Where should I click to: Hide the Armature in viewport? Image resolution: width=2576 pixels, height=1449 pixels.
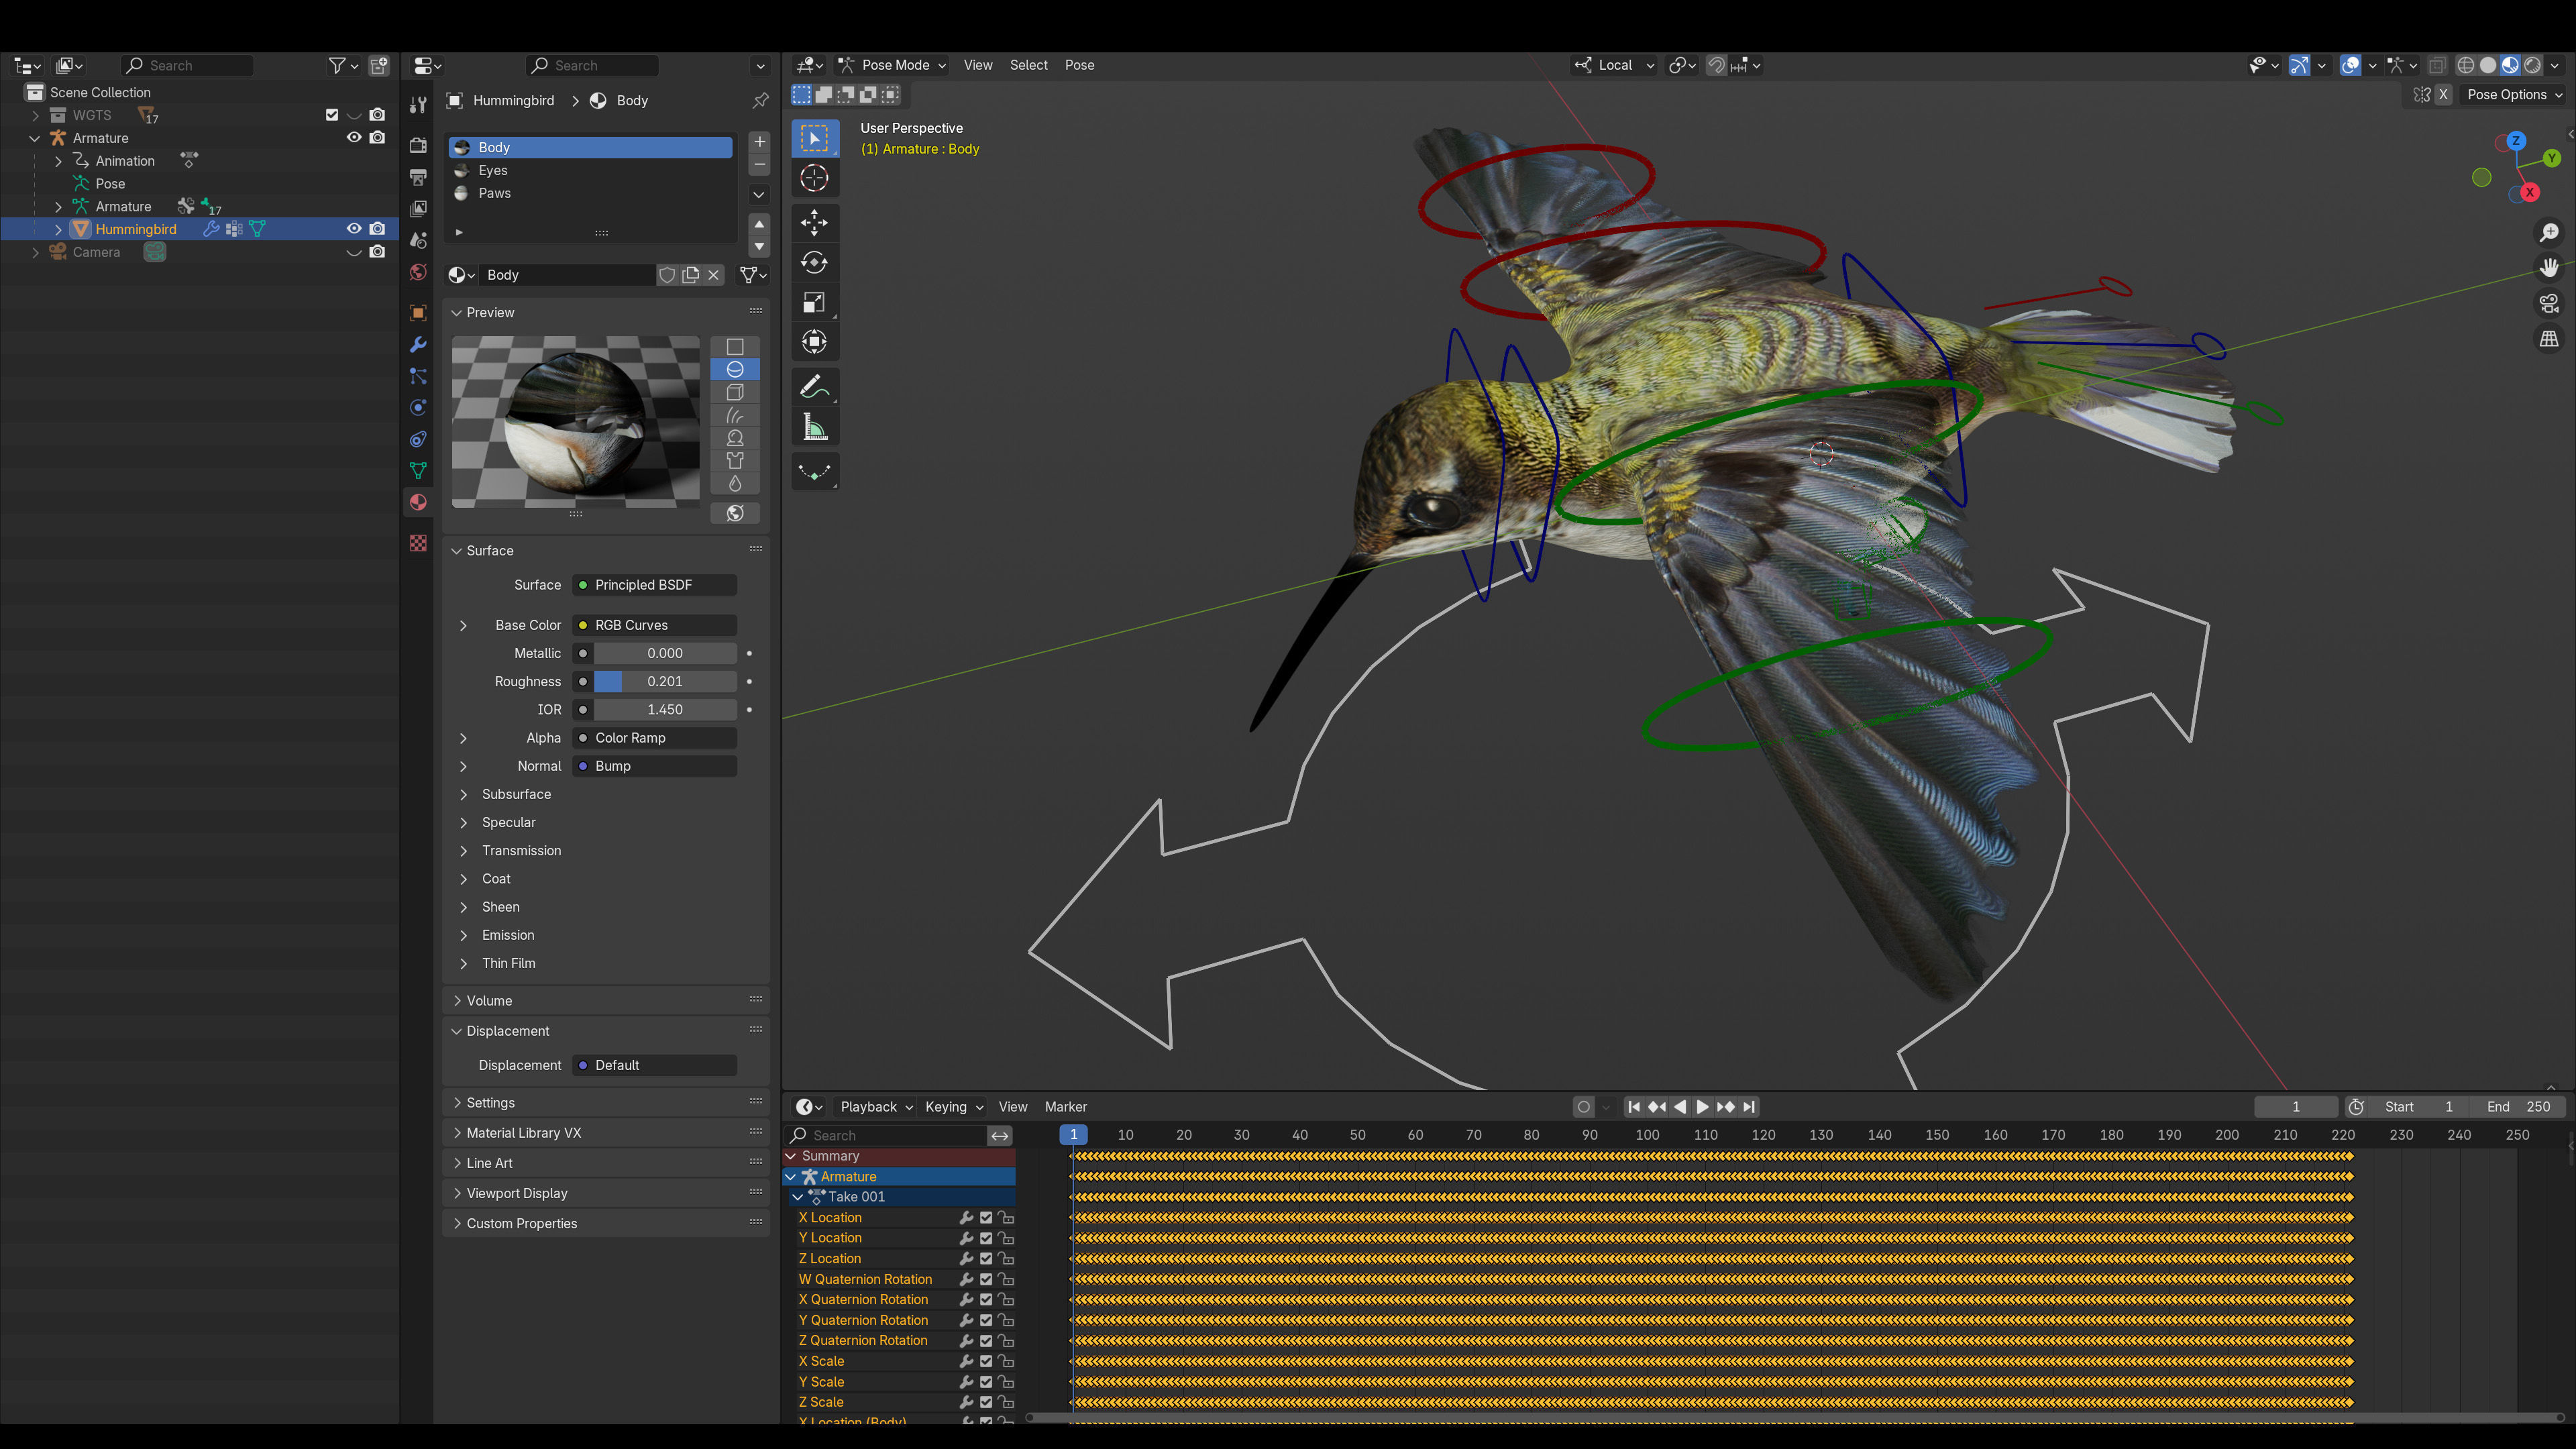point(353,138)
